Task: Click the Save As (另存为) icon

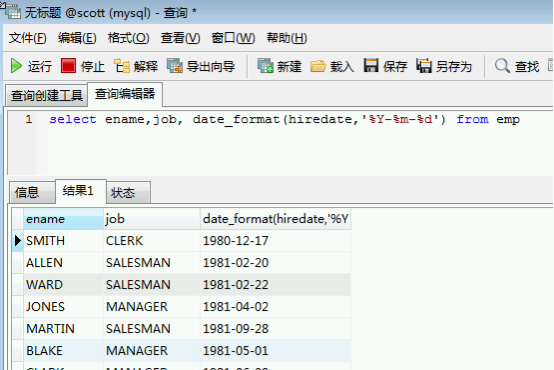Action: point(424,66)
